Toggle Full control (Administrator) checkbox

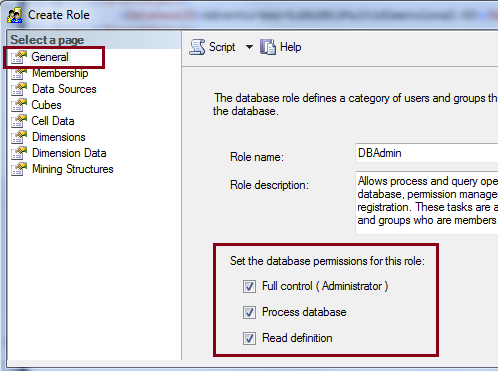249,286
